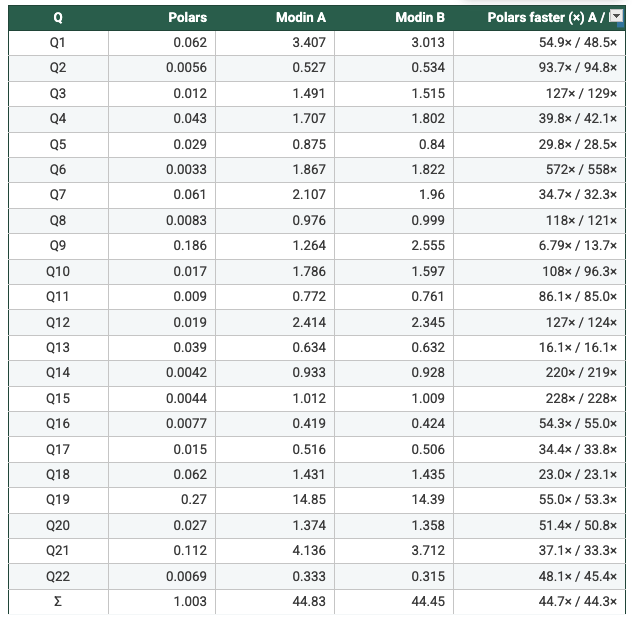Click the Q column header cell
Viewport: 632px width, 620px height.
point(58,18)
